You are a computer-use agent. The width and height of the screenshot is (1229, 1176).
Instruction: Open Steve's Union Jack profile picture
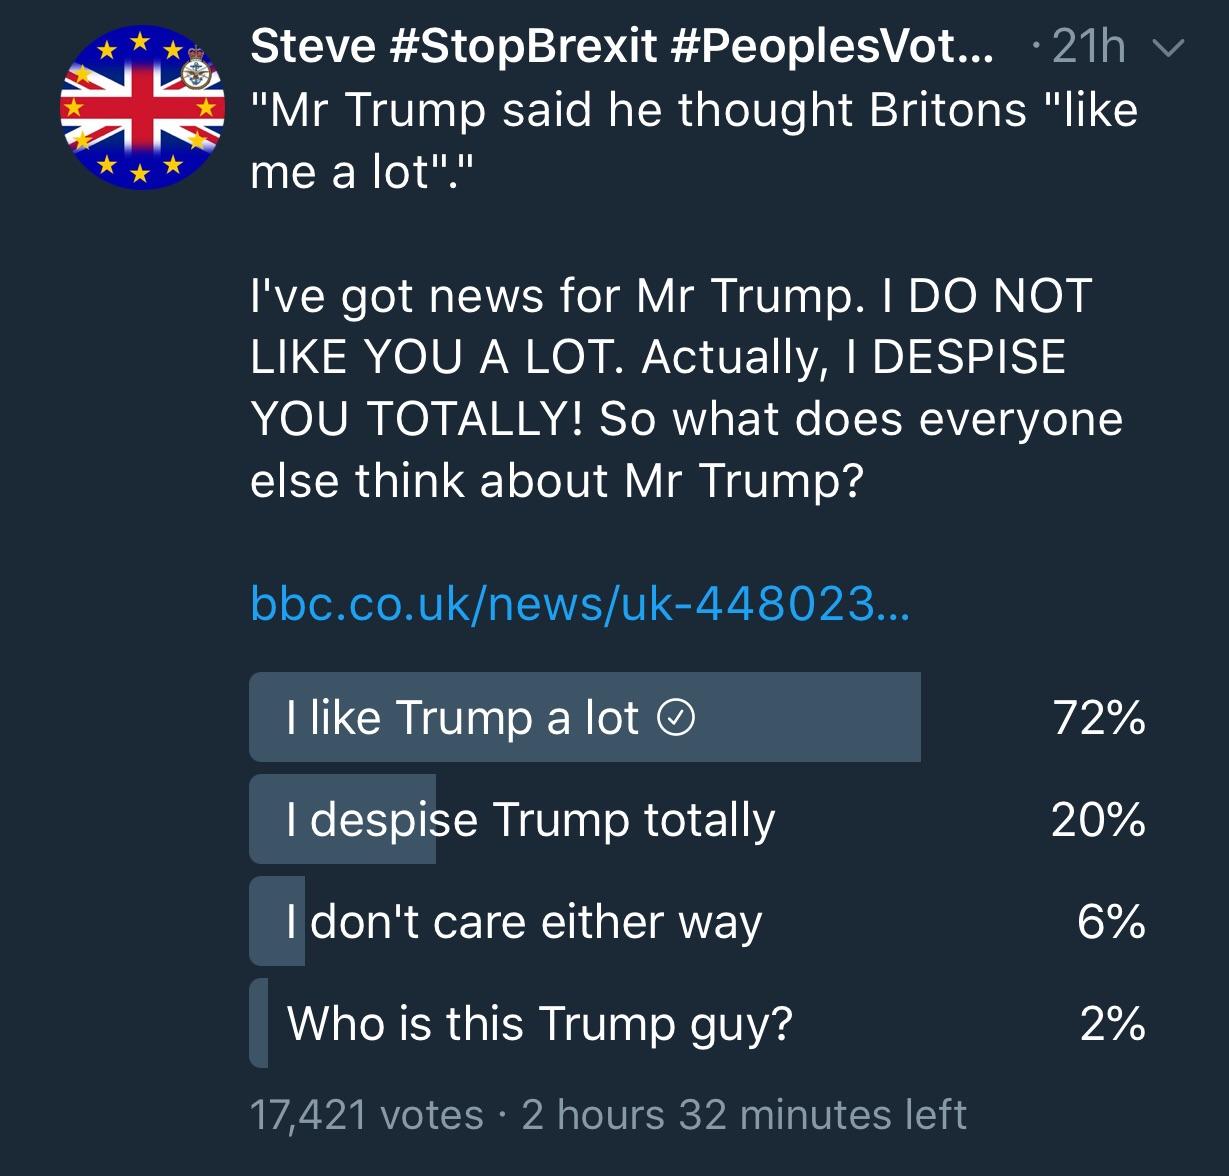tap(141, 107)
